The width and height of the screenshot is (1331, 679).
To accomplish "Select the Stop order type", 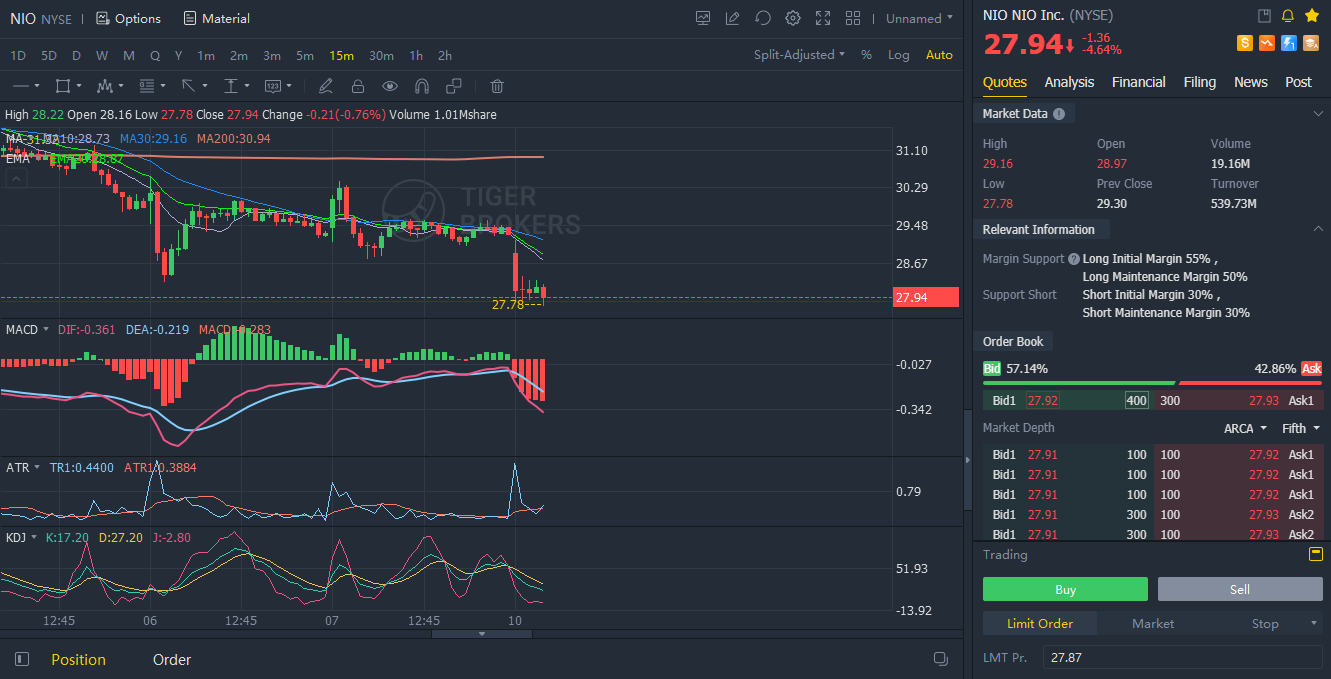I will point(1265,623).
